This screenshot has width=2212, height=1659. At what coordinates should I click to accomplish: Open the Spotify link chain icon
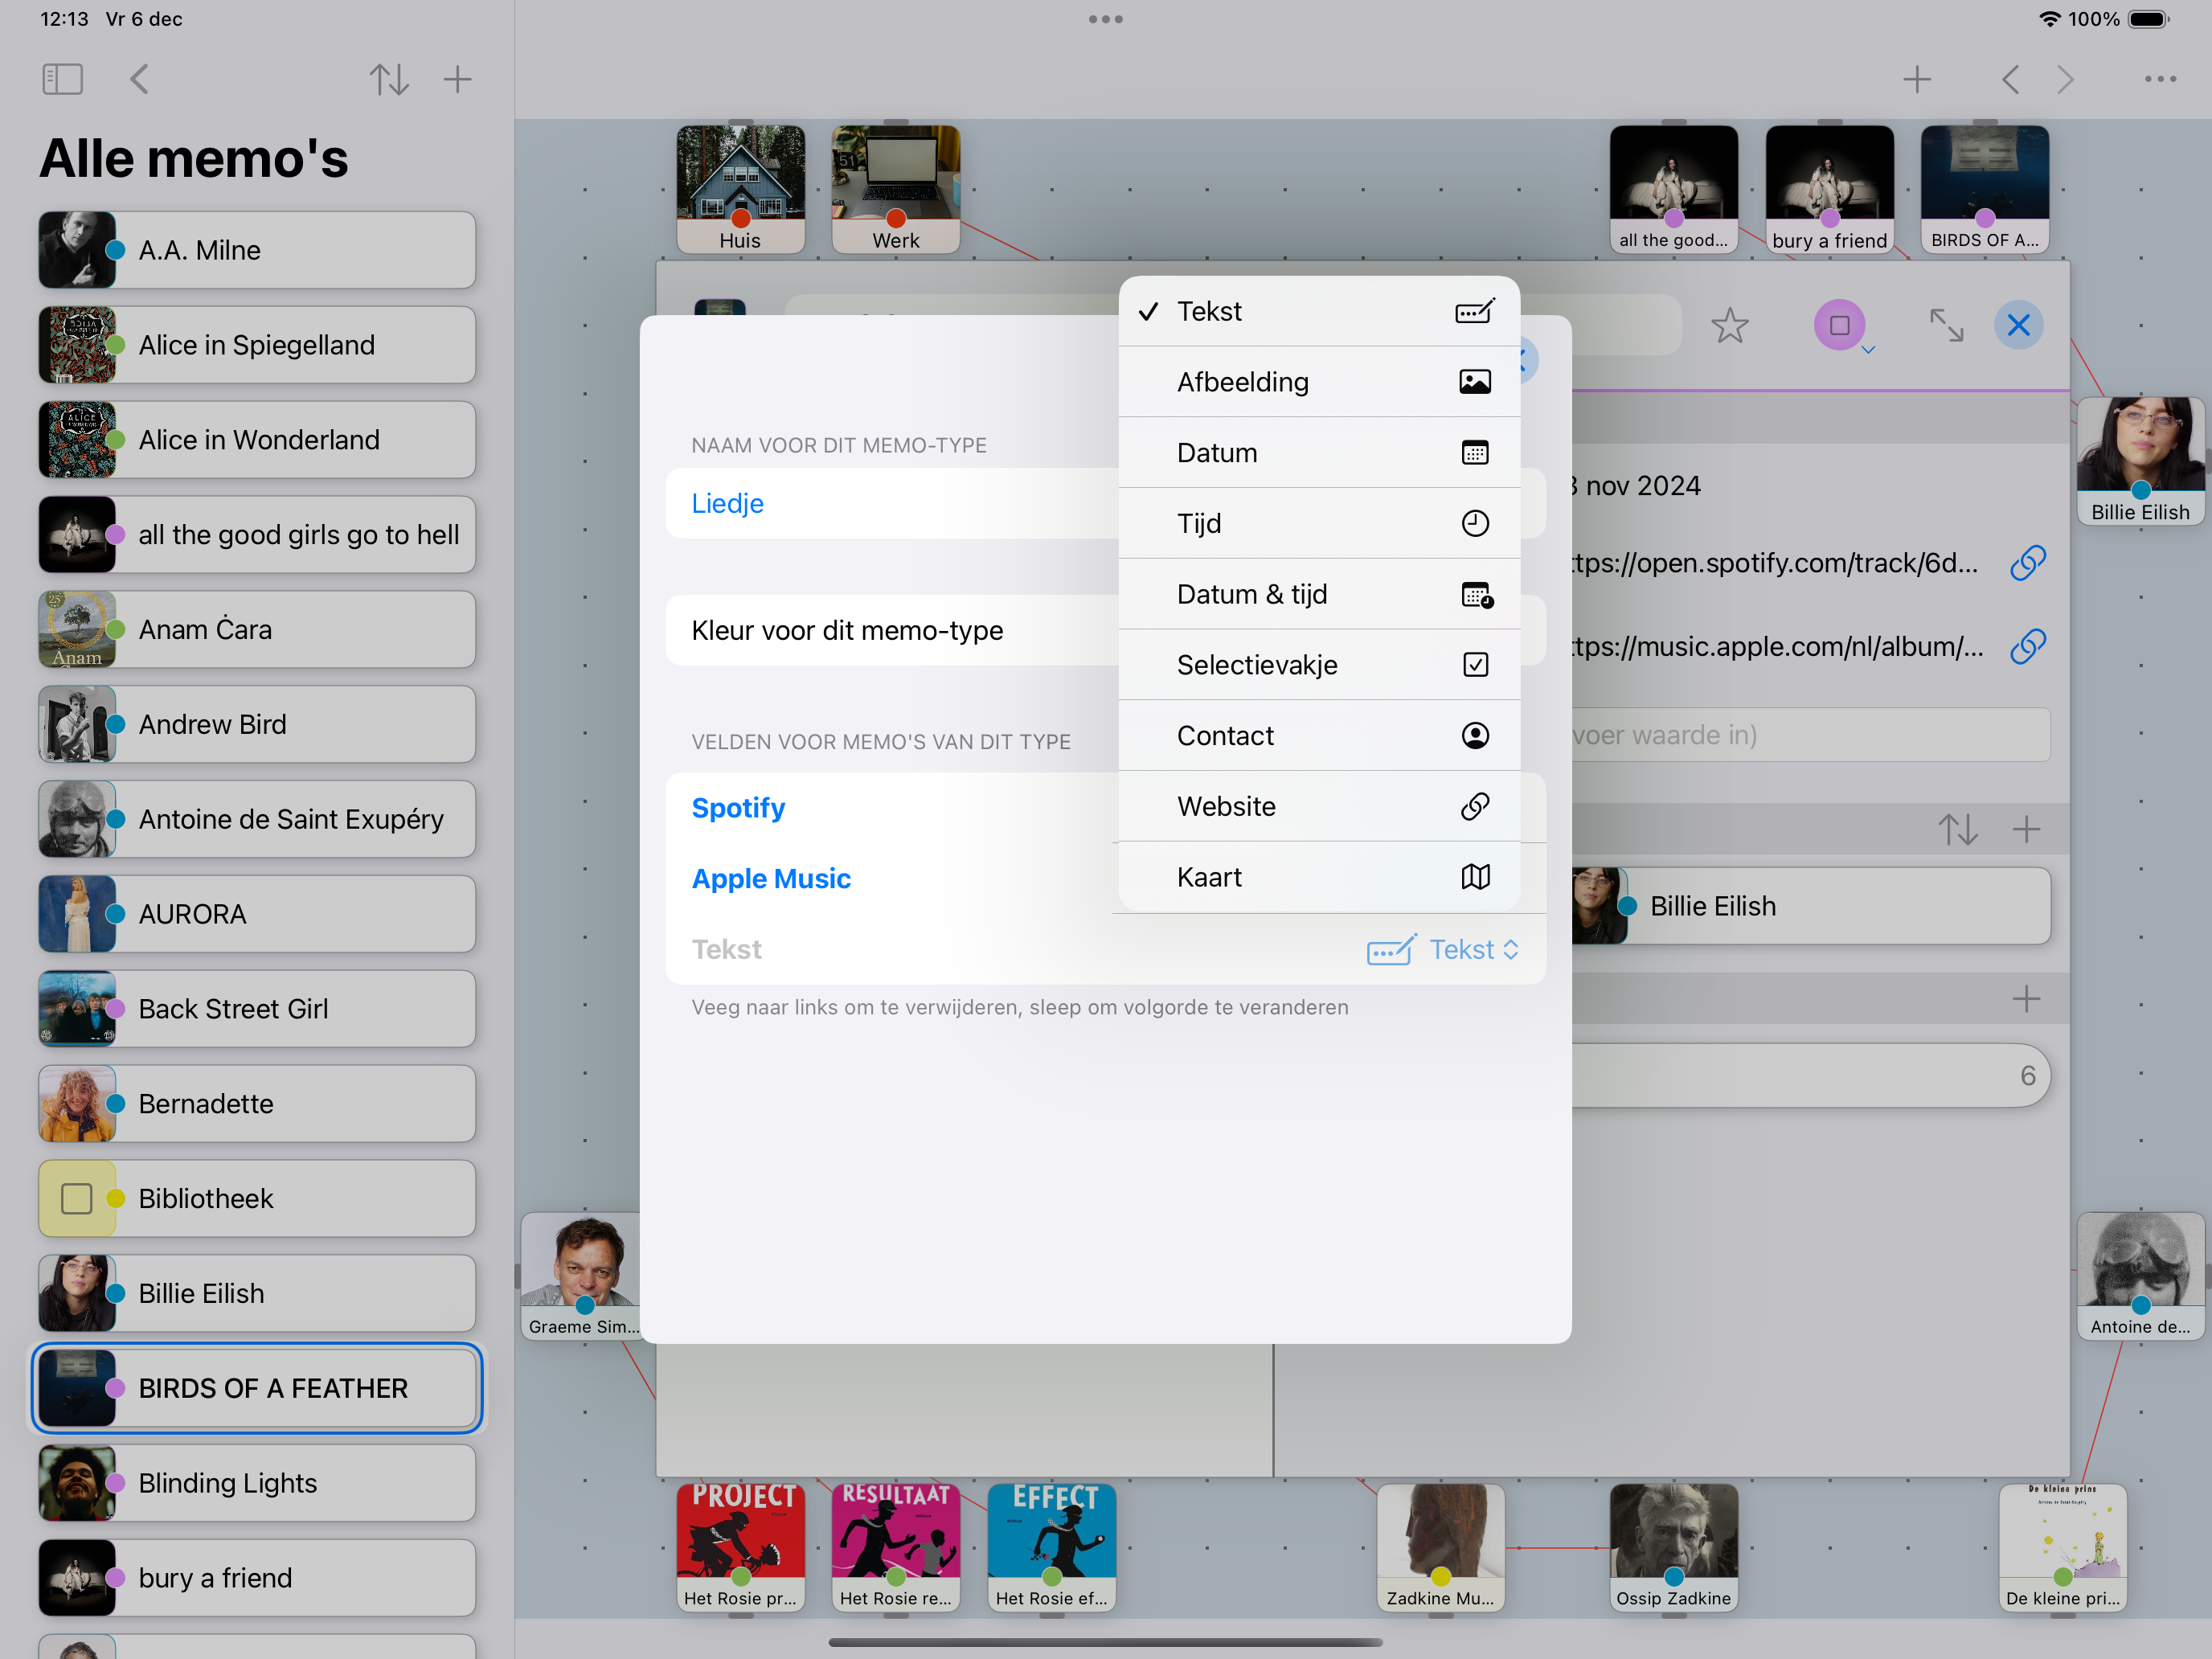2027,563
